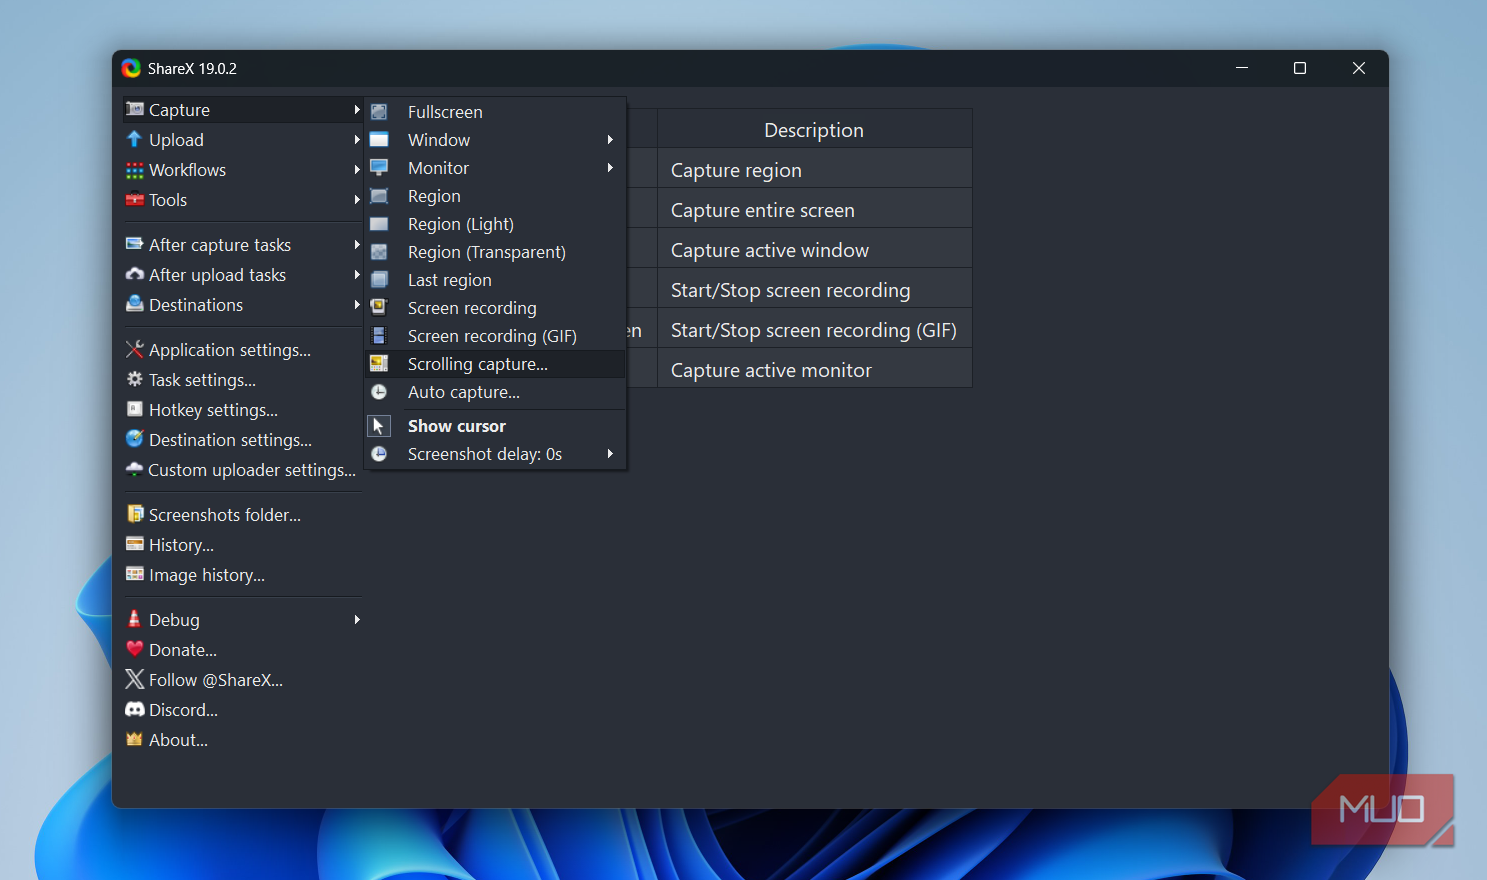Expand the Upload submenu arrow
Screen dimensions: 1487x880
(x=356, y=140)
